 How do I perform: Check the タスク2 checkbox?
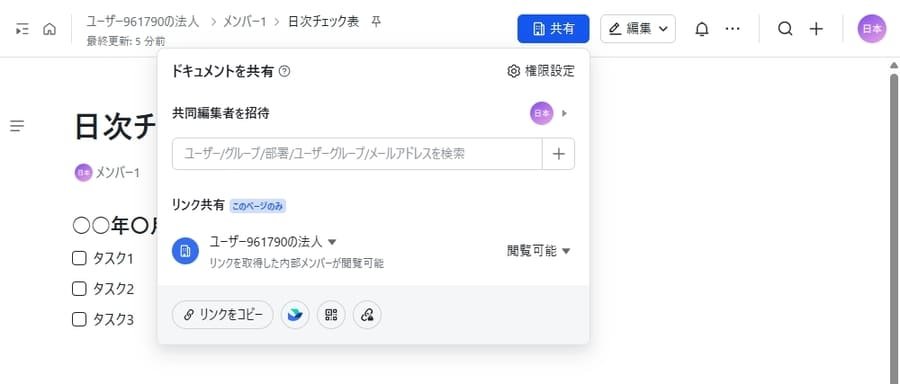(79, 289)
